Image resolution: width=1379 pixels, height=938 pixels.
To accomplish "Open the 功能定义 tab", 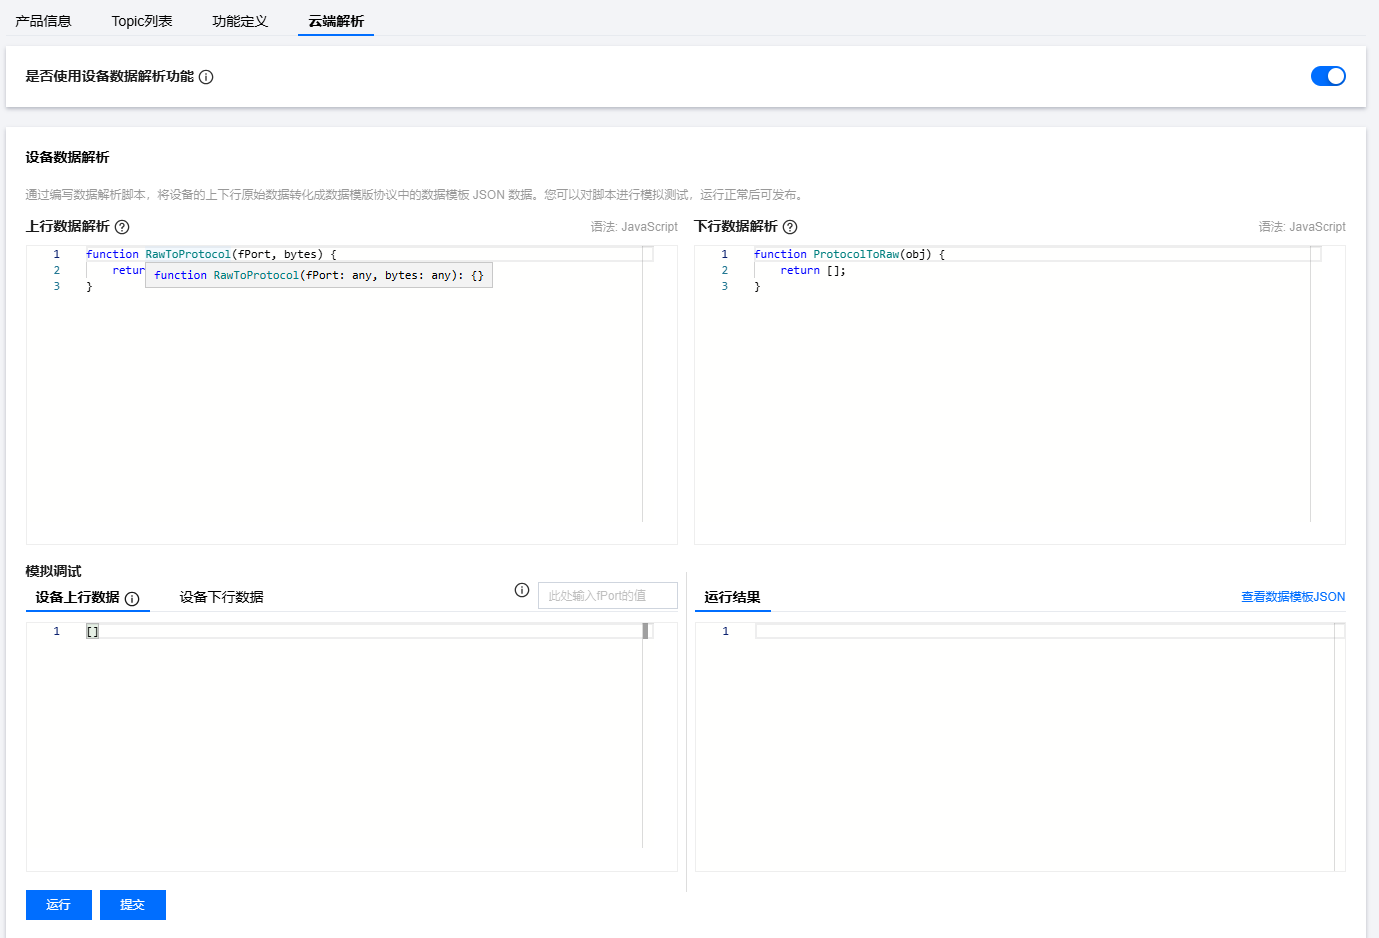I will pos(240,21).
